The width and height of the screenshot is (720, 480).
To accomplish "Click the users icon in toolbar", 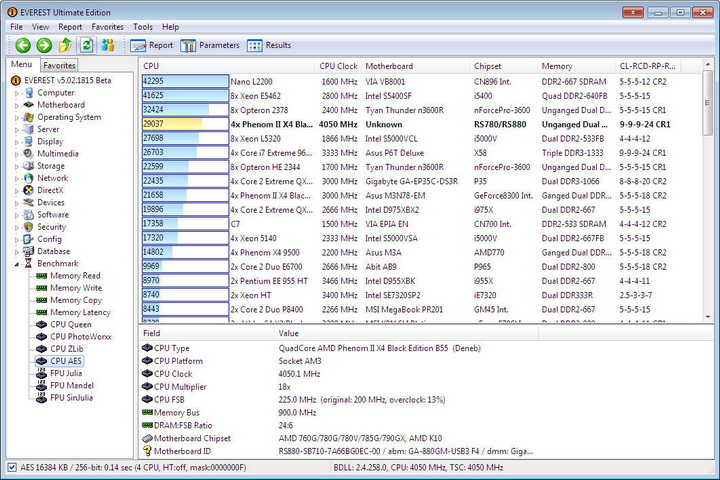I will 108,45.
